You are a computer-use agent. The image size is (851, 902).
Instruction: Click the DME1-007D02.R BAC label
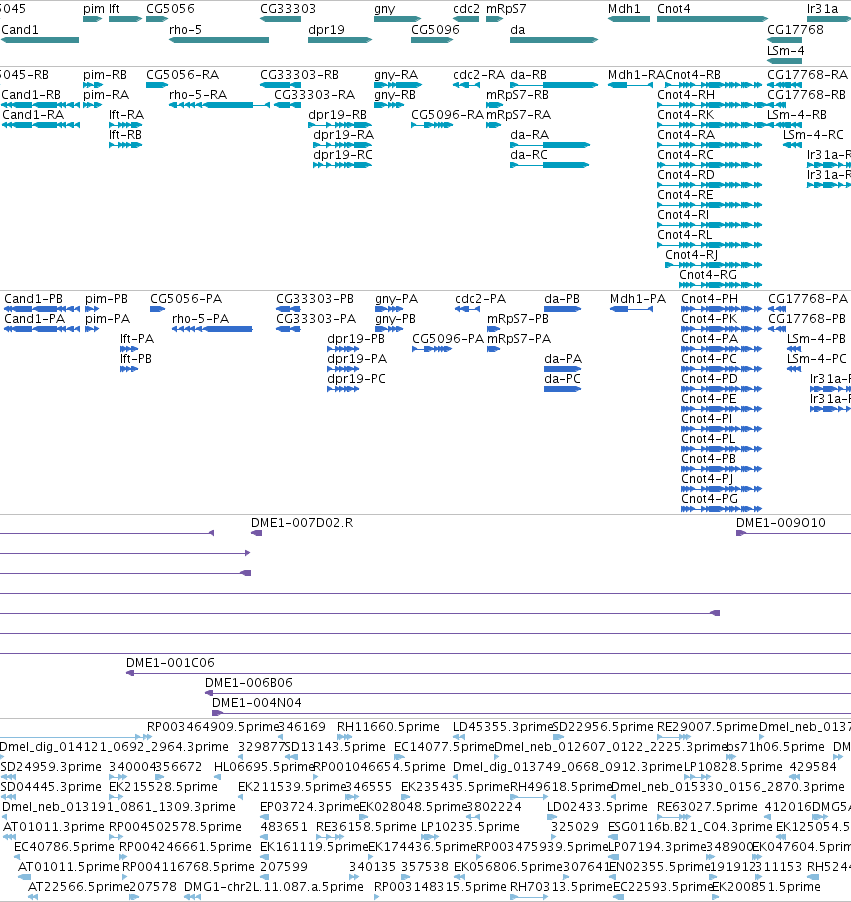(x=302, y=523)
